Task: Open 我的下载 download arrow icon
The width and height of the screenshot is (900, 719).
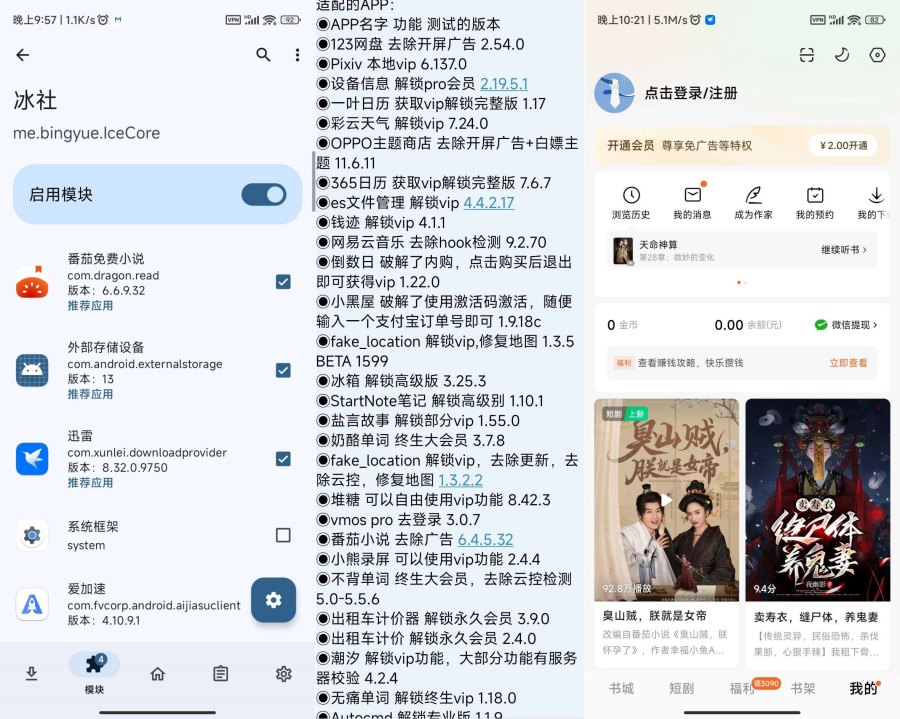Action: tap(876, 197)
